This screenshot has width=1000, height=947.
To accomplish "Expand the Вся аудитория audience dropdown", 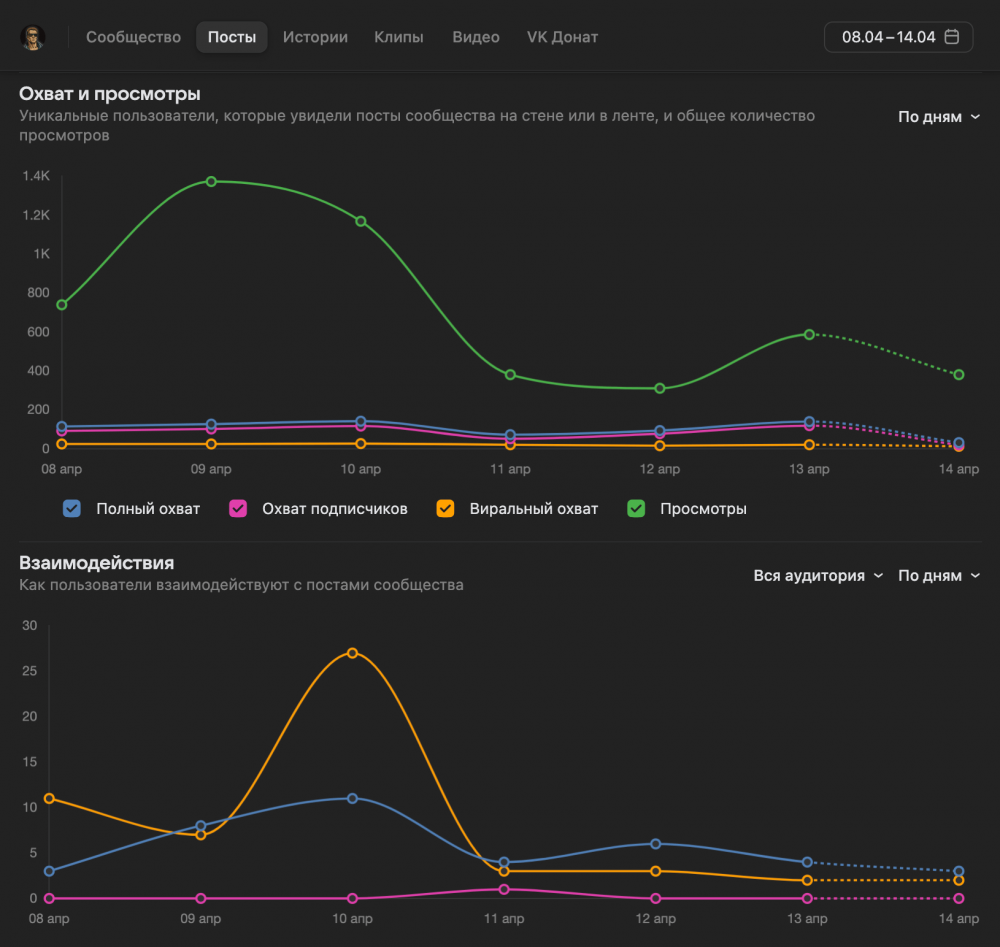I will click(x=818, y=575).
